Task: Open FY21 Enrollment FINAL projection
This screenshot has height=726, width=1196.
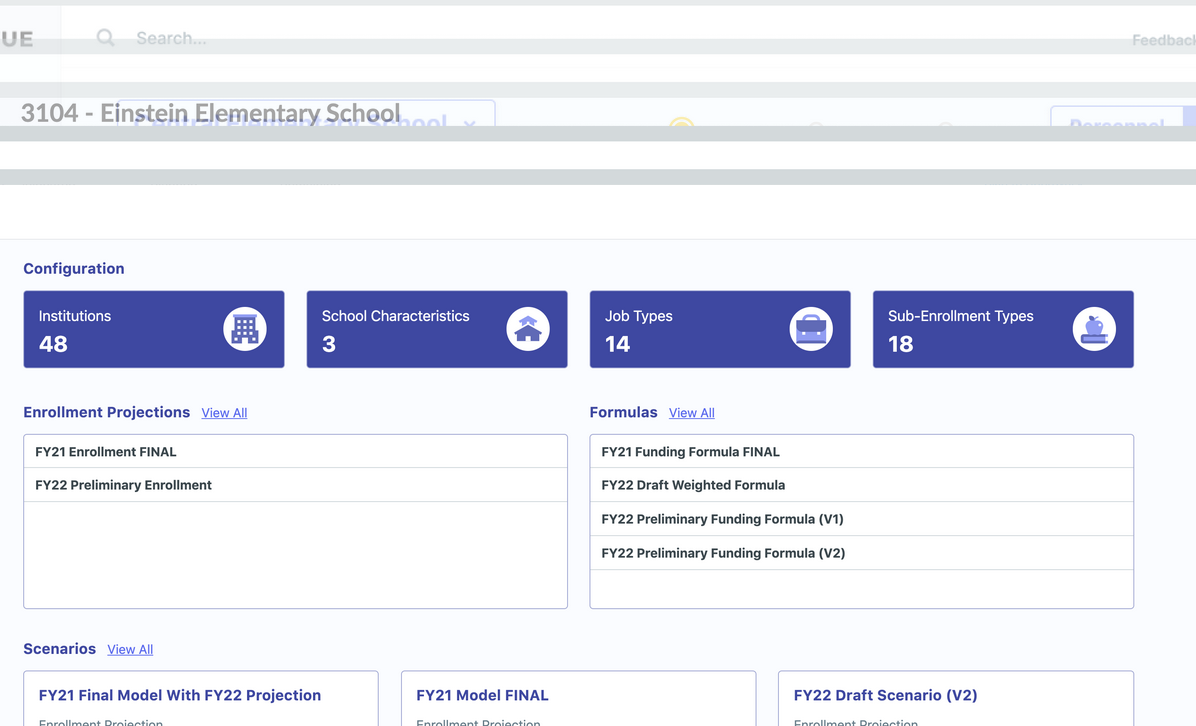Action: 106,452
